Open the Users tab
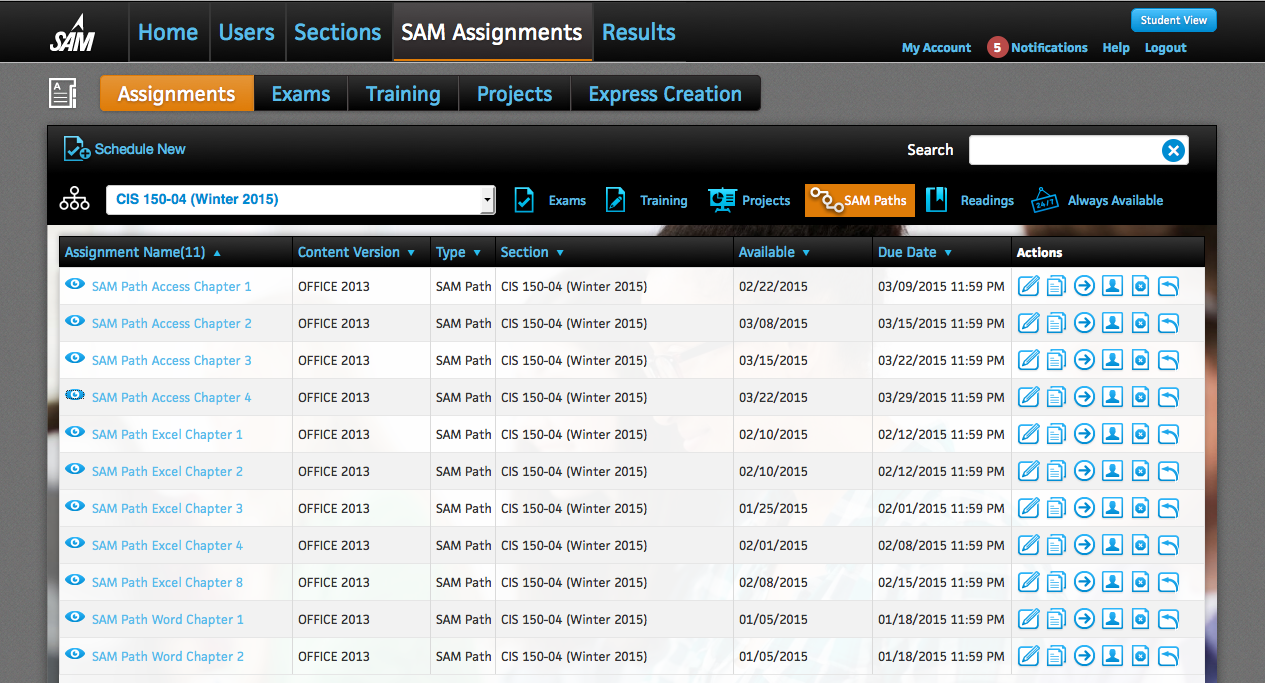Viewport: 1265px width, 683px height. (247, 32)
